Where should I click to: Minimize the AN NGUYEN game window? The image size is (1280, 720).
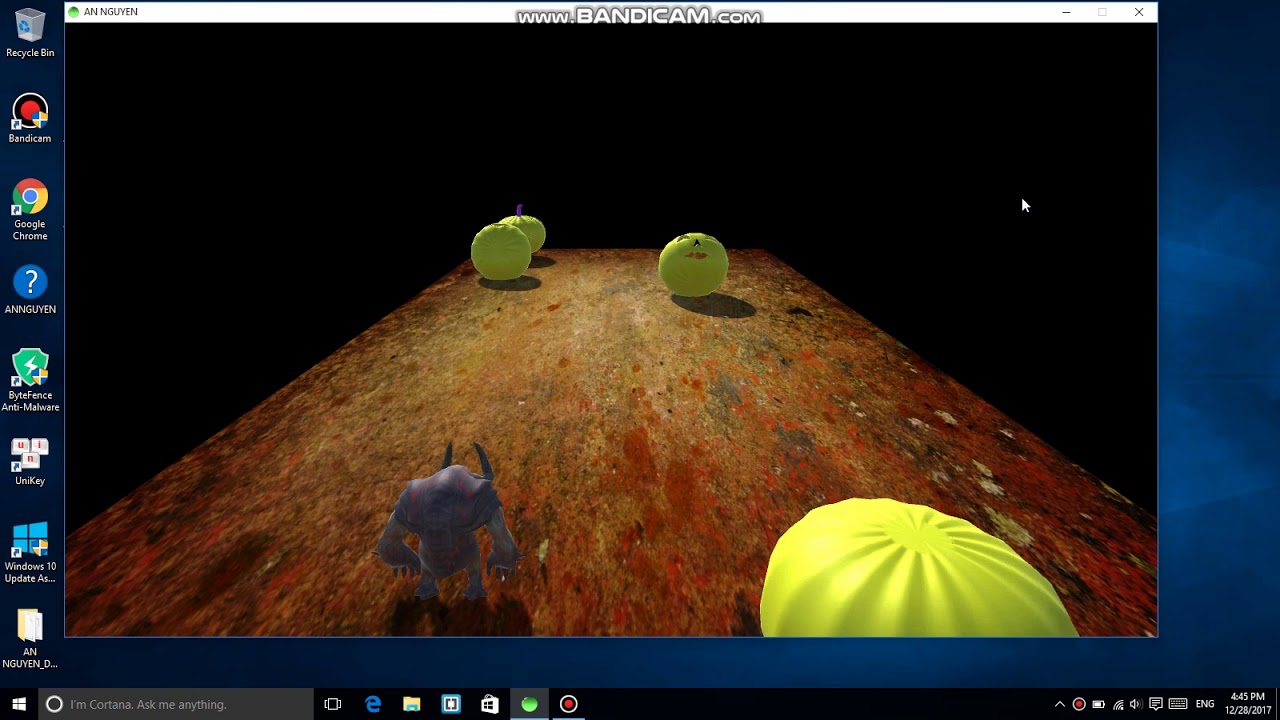tap(1066, 12)
